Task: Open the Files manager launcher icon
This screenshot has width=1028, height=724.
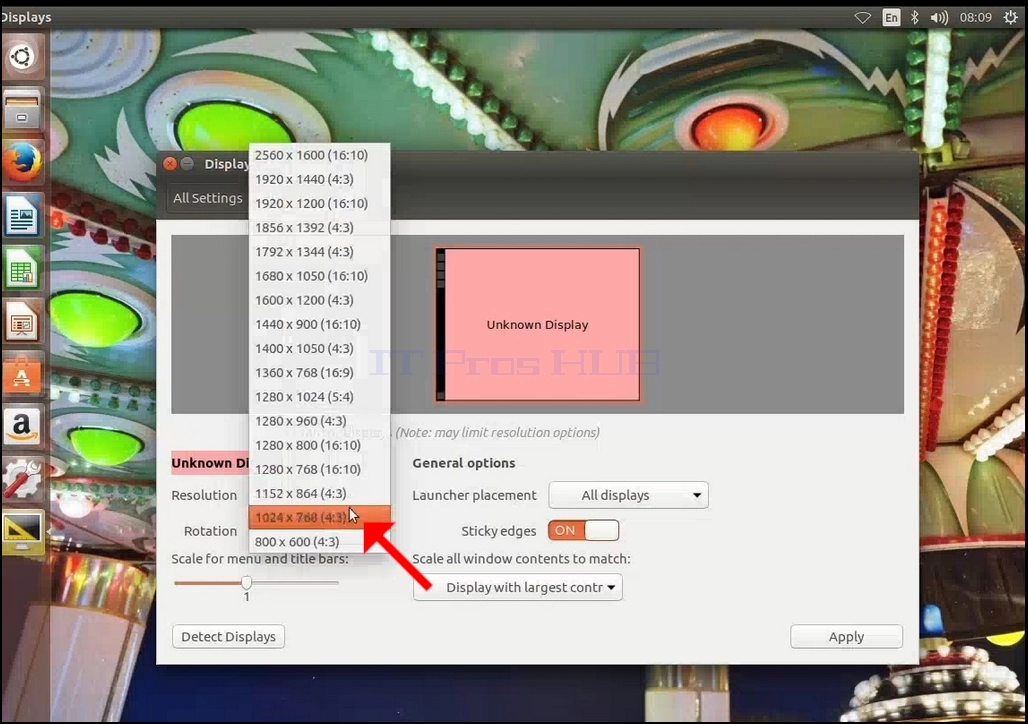Action: [22, 109]
